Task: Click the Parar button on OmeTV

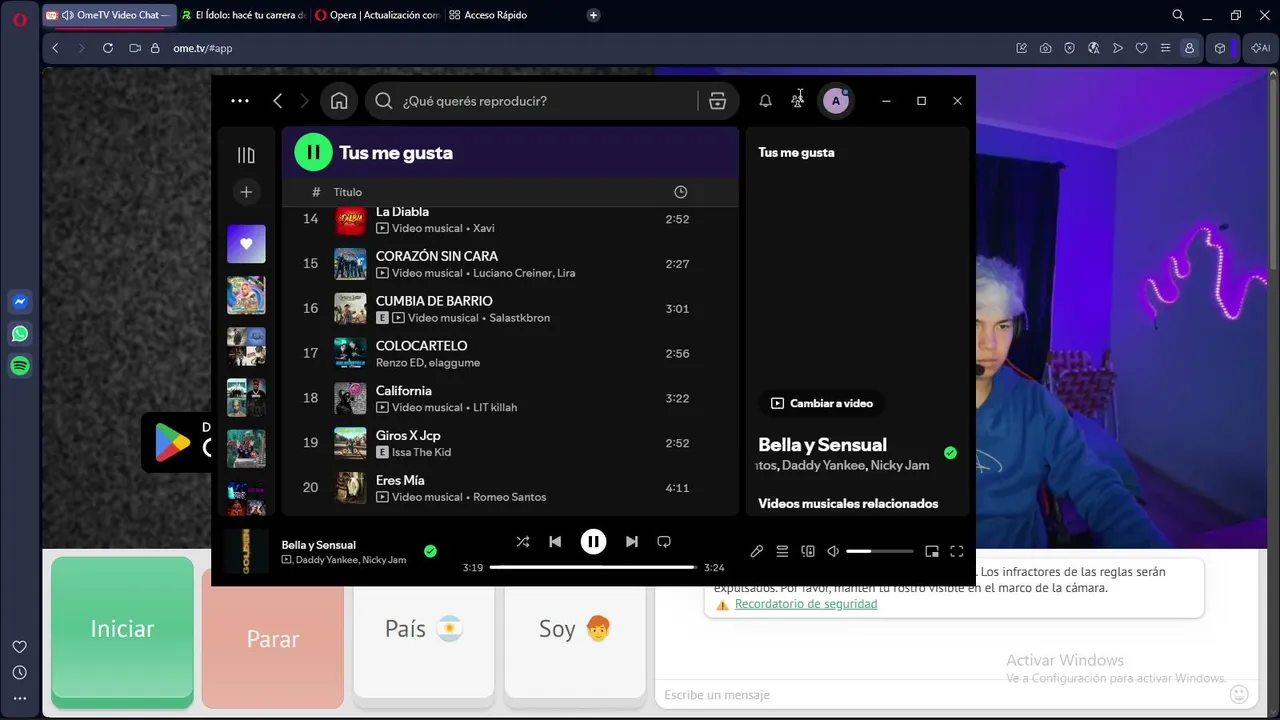Action: (273, 638)
